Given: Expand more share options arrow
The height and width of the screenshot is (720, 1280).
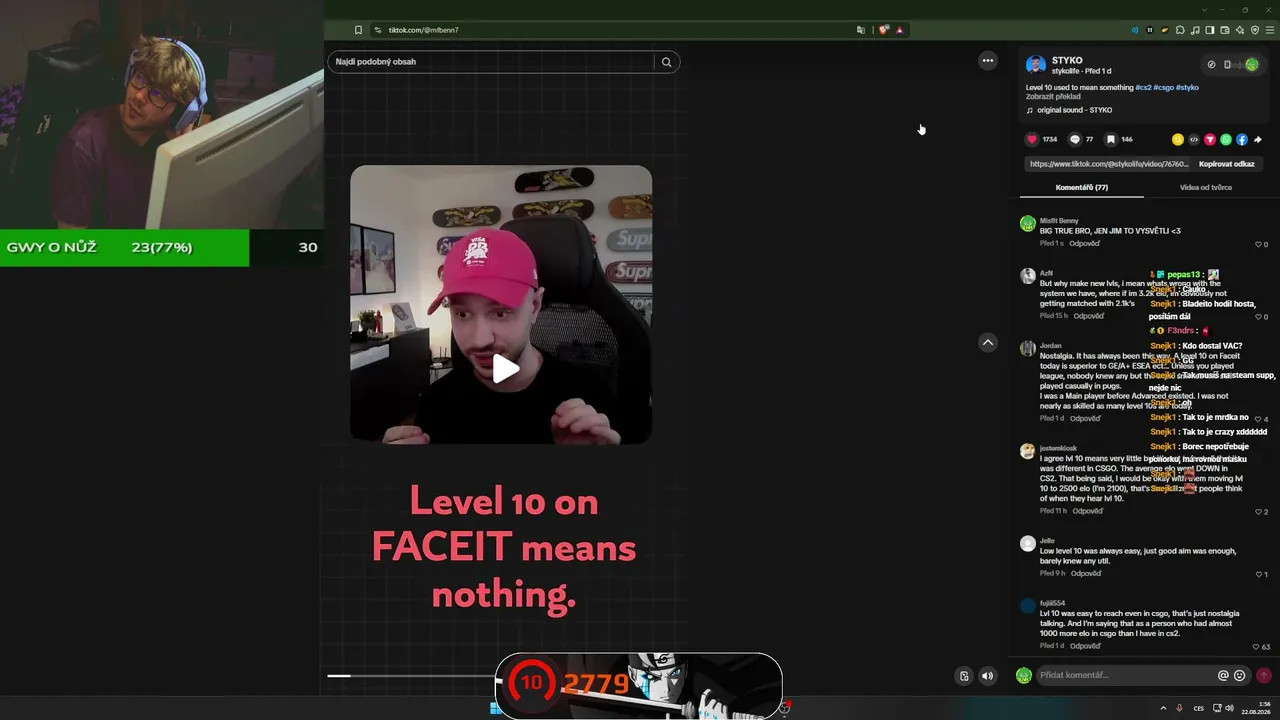Looking at the screenshot, I should (x=1258, y=140).
